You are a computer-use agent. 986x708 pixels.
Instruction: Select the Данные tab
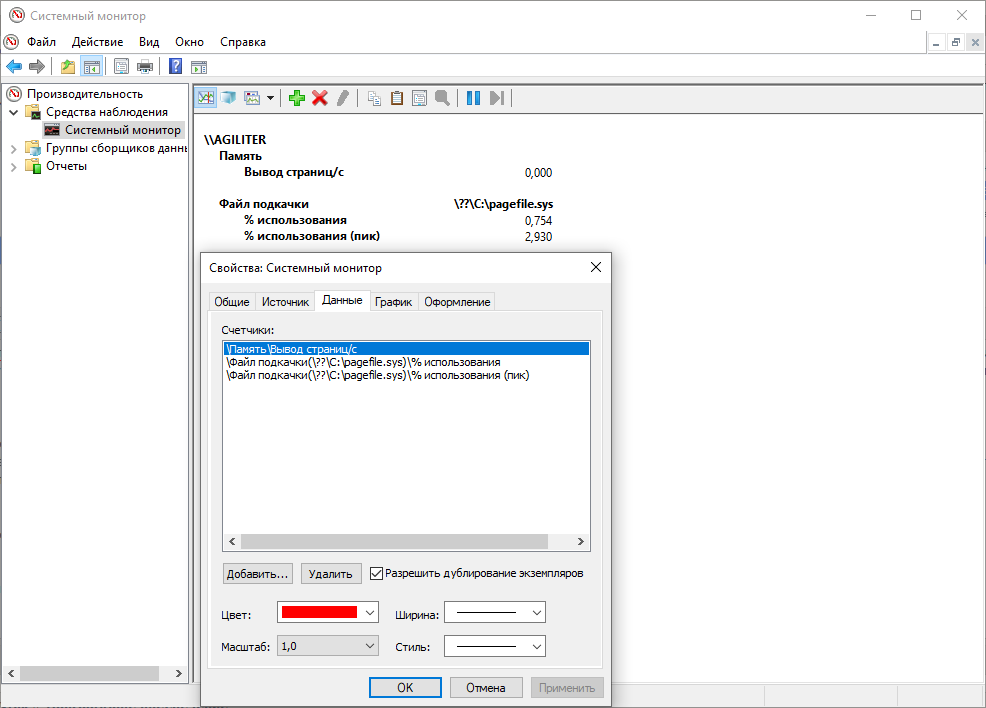[342, 301]
